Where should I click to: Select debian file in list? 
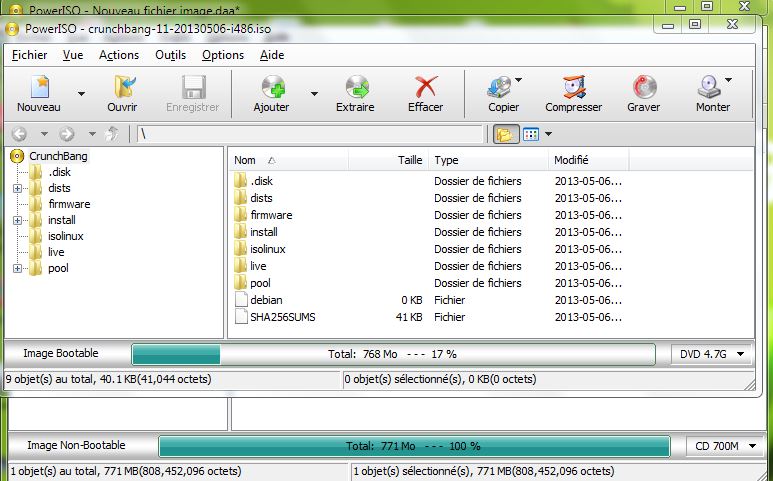266,300
